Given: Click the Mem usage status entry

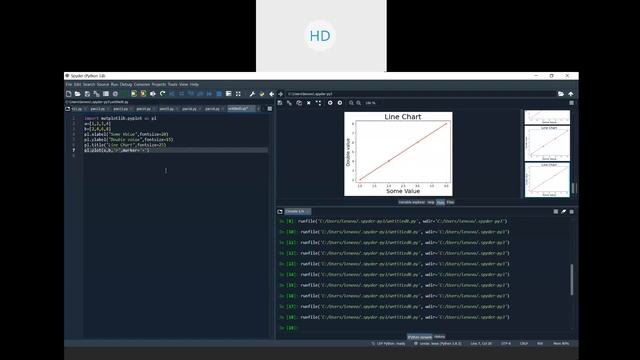Looking at the screenshot, I should point(561,344).
